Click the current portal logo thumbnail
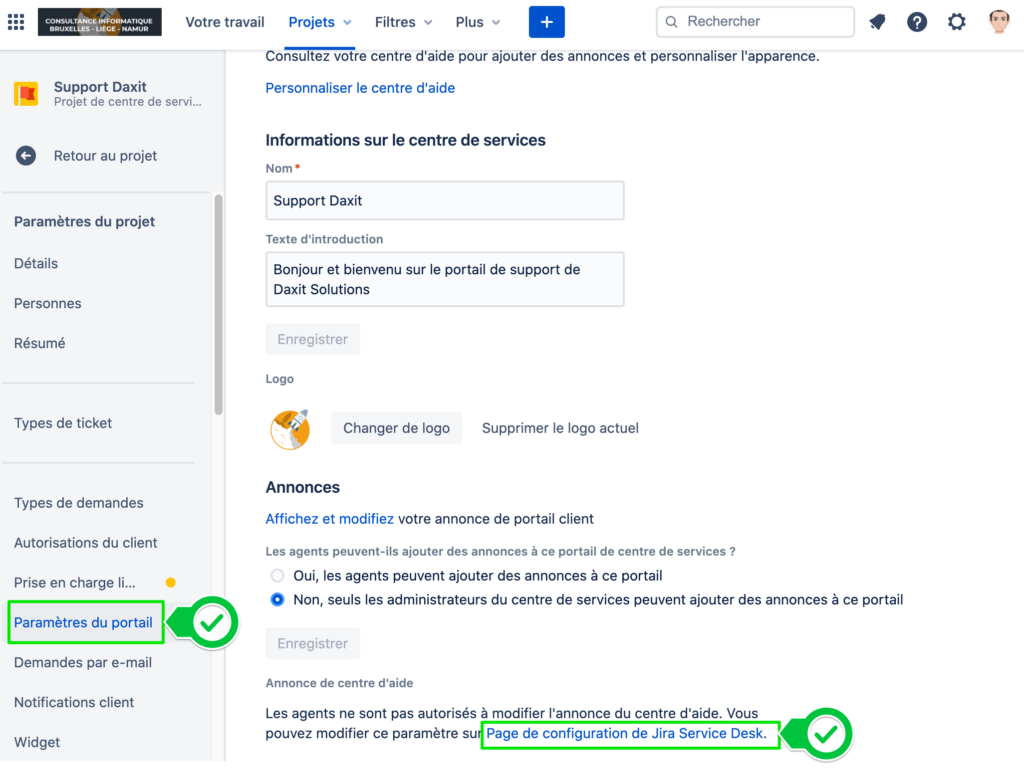This screenshot has height=782, width=1024. [290, 429]
